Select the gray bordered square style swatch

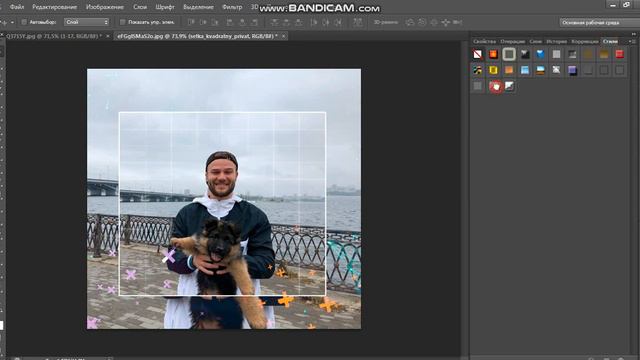[x=509, y=54]
